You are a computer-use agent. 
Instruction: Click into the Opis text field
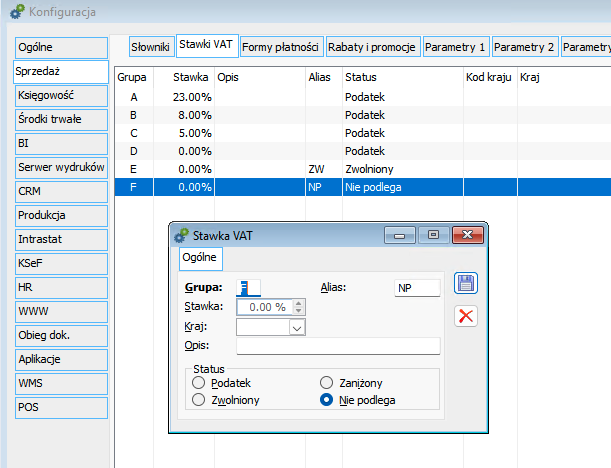[x=338, y=346]
